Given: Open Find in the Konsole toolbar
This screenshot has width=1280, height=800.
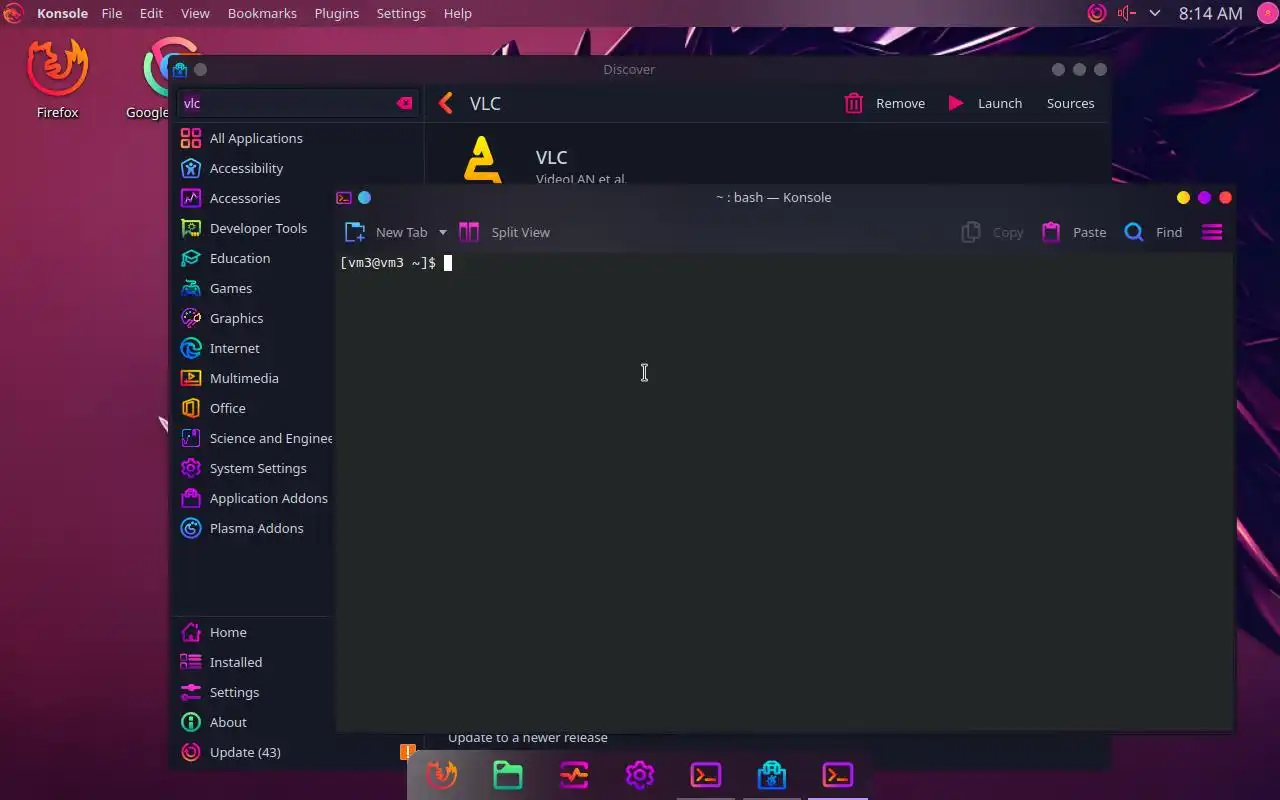Looking at the screenshot, I should 1153,232.
